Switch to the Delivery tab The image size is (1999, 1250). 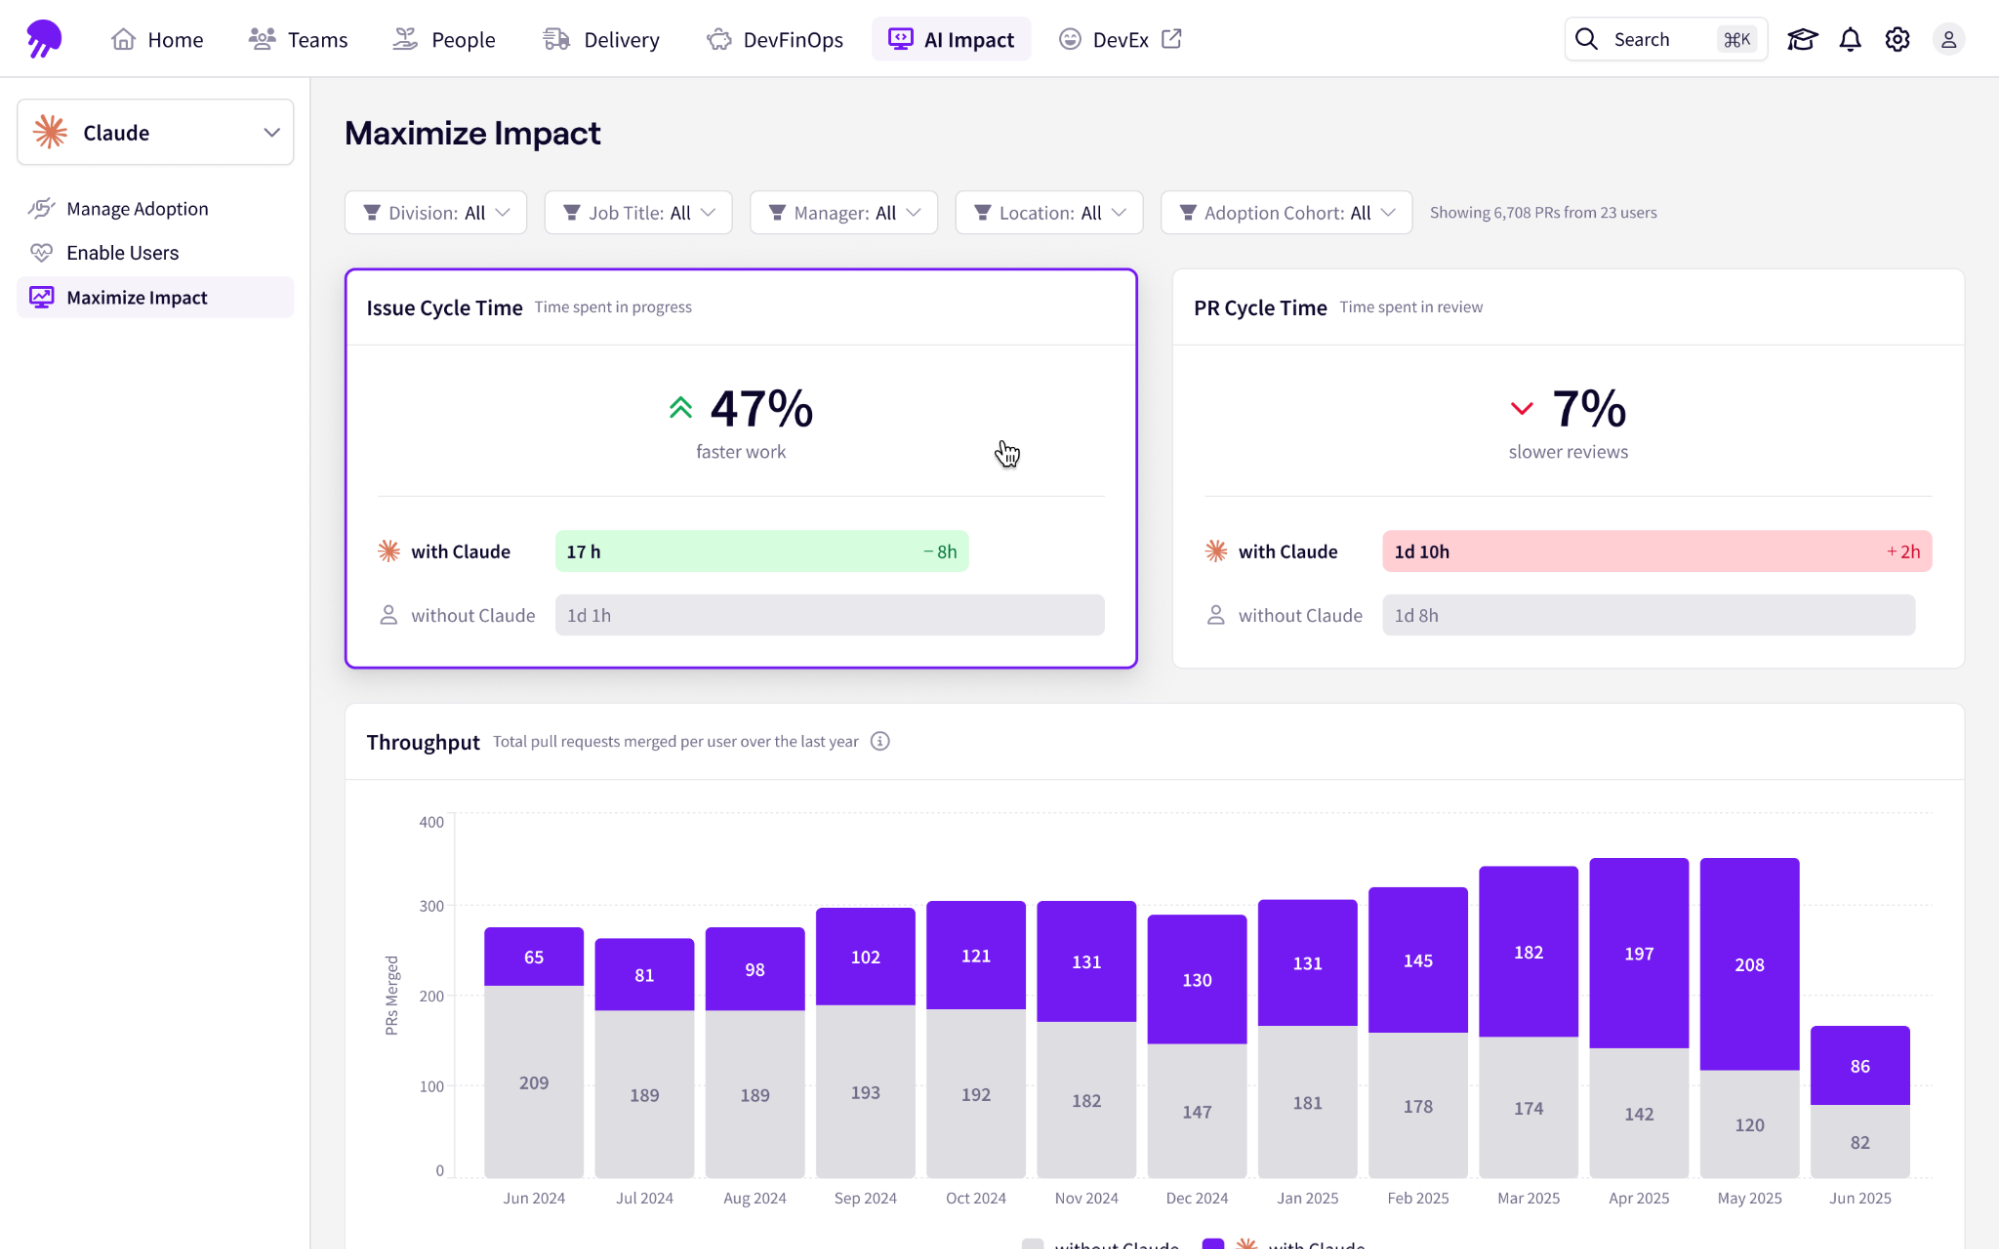(601, 39)
